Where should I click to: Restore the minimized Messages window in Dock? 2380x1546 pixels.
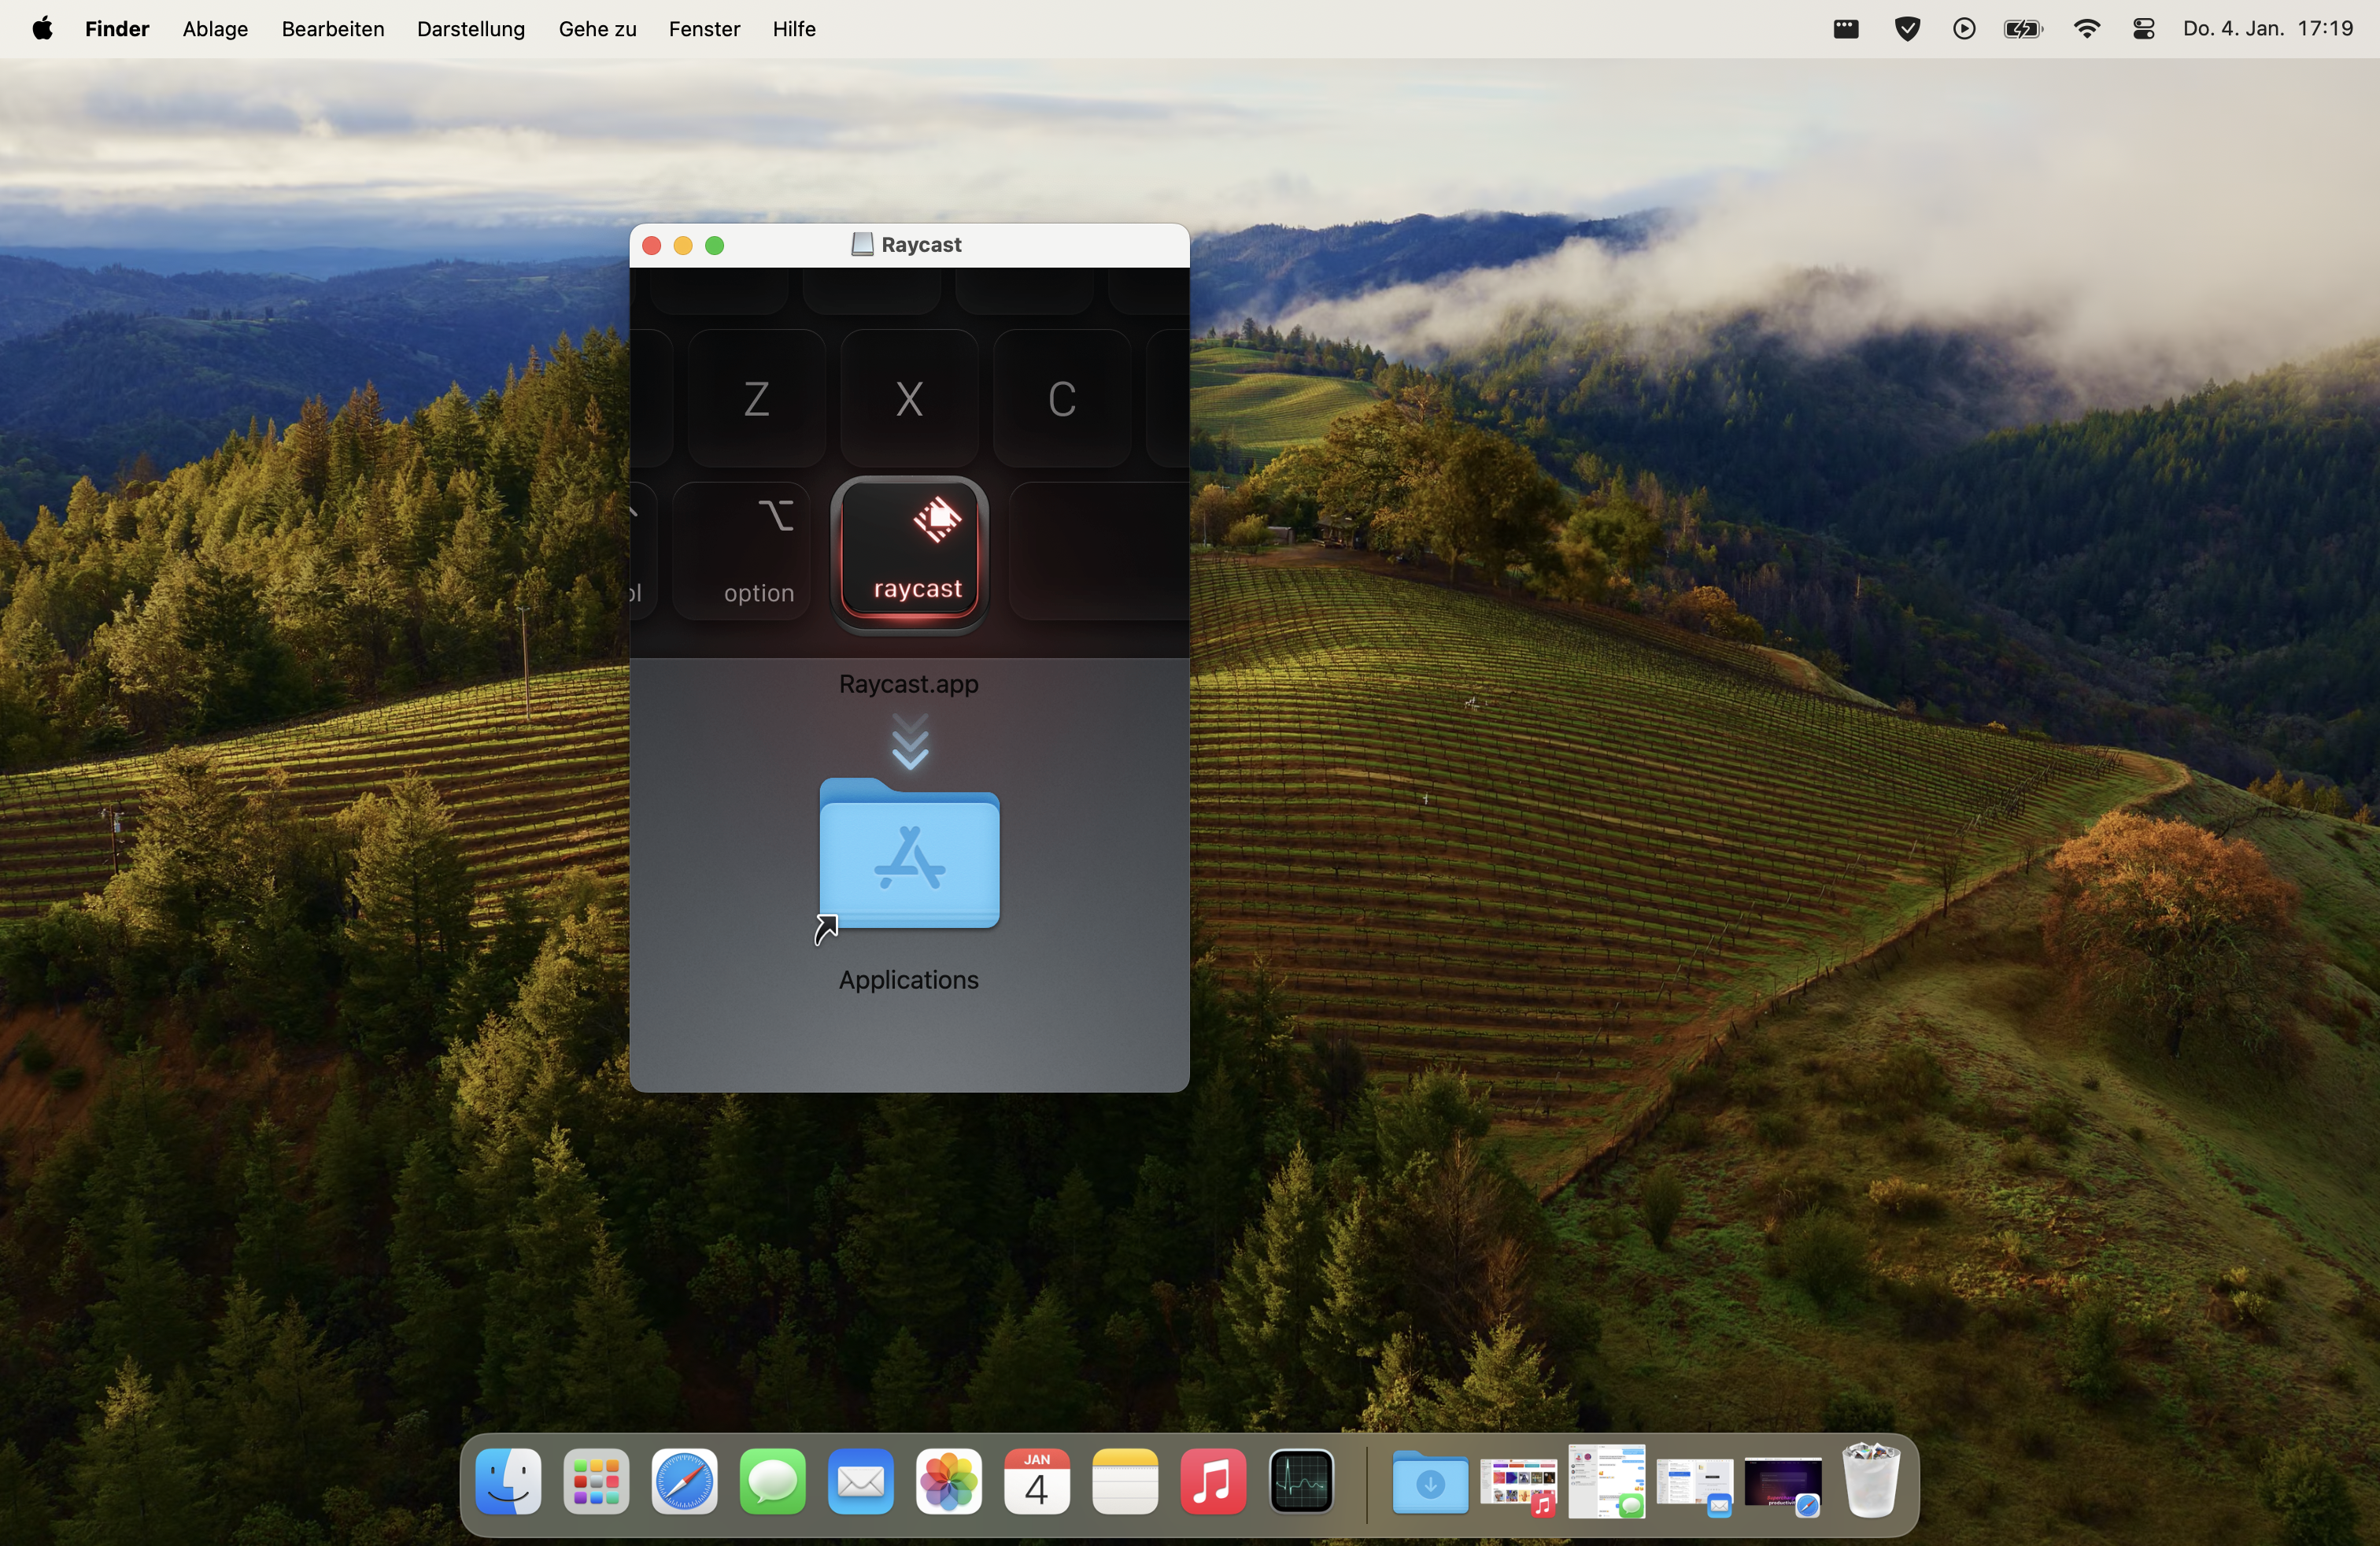click(1606, 1481)
